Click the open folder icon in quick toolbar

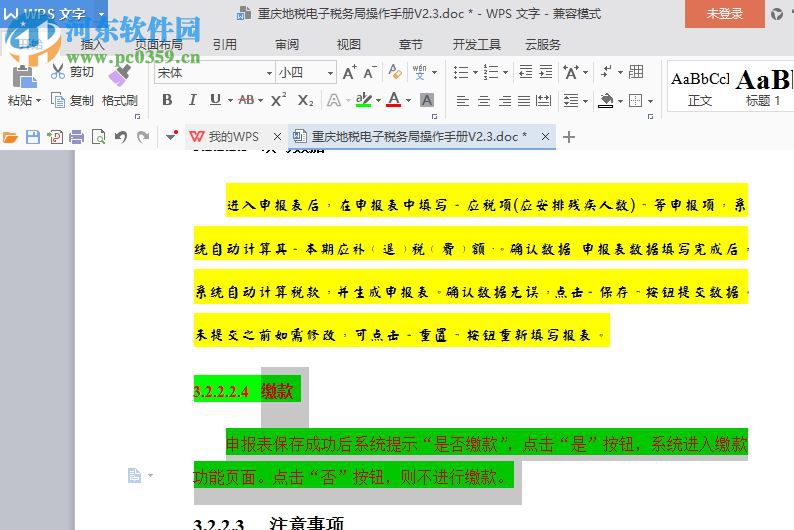point(10,137)
